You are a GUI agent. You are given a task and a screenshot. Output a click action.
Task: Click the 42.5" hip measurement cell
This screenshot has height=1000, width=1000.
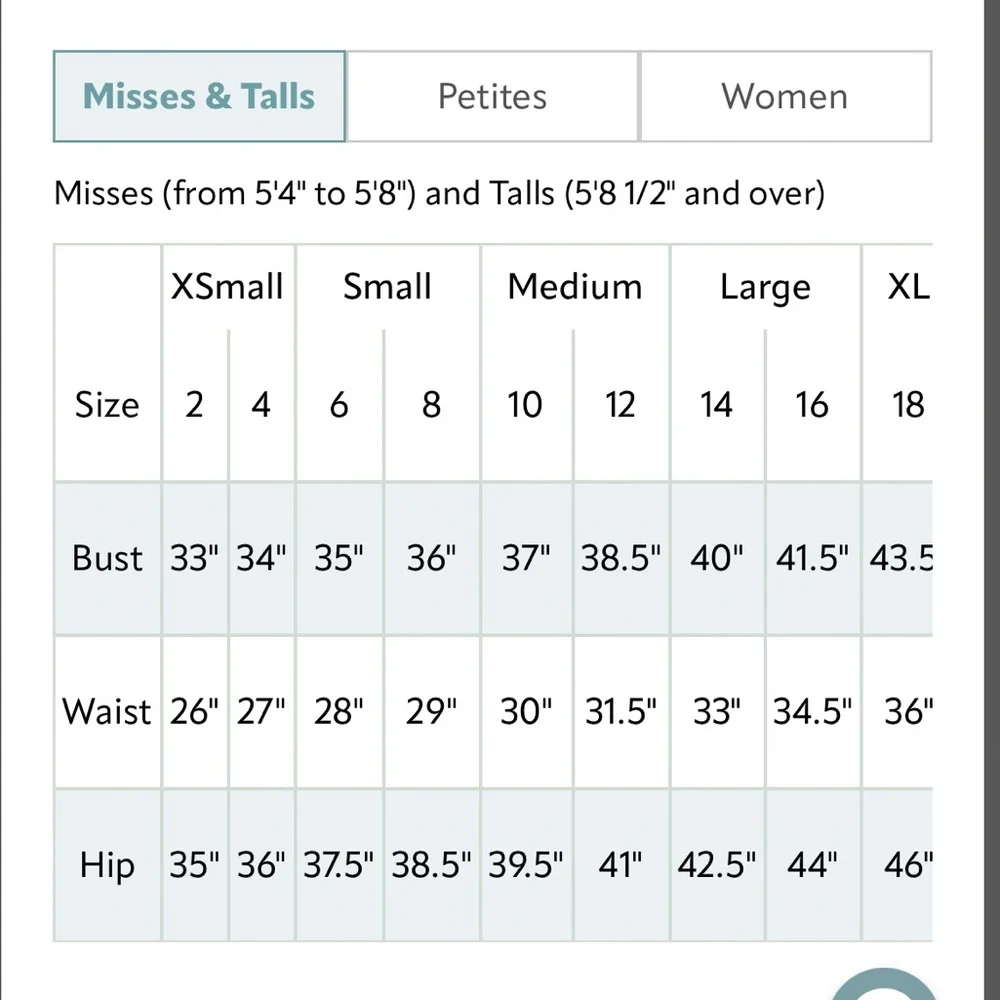[x=716, y=865]
